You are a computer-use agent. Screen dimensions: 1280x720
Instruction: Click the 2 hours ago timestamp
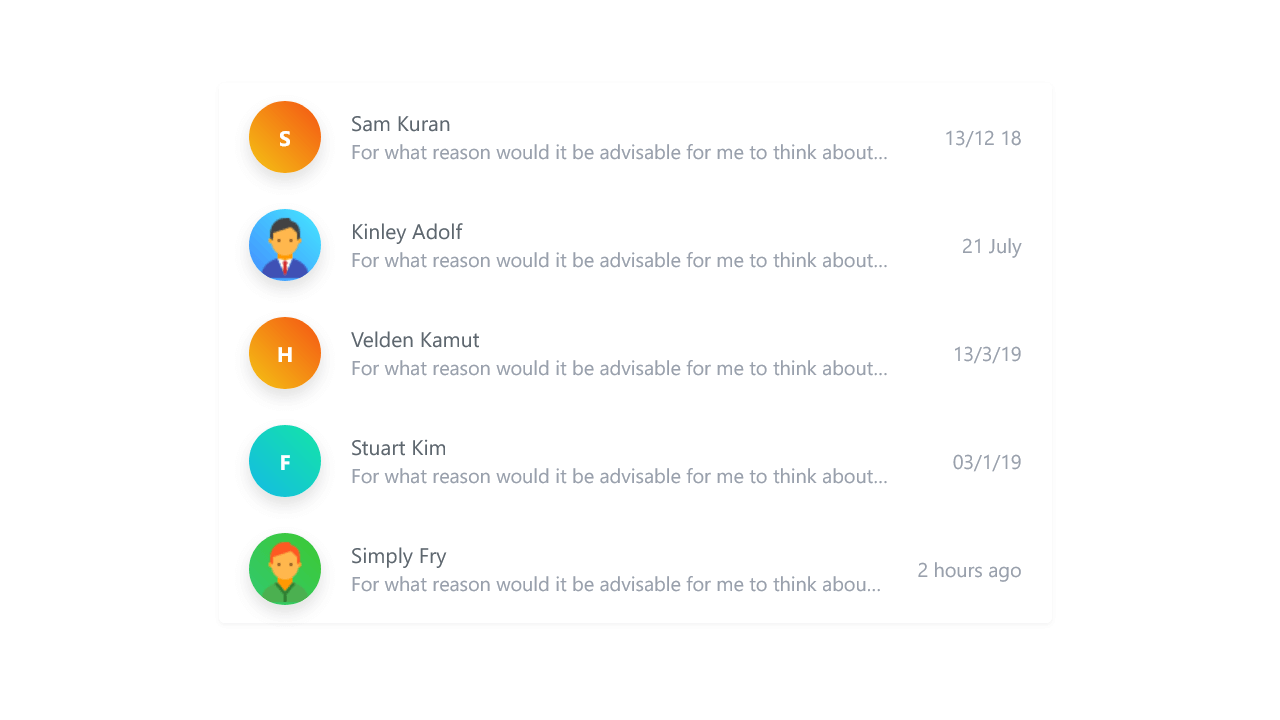(x=969, y=570)
